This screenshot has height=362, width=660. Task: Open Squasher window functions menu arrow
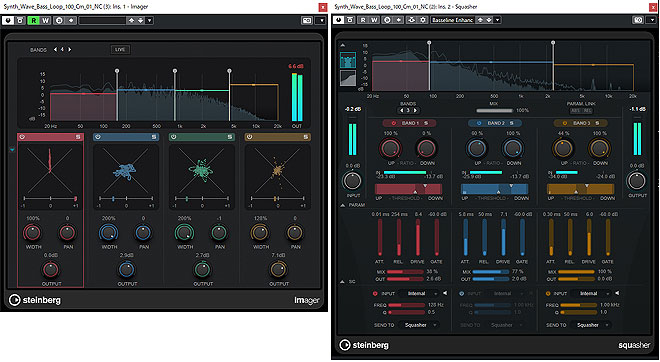pyautogui.click(x=653, y=20)
